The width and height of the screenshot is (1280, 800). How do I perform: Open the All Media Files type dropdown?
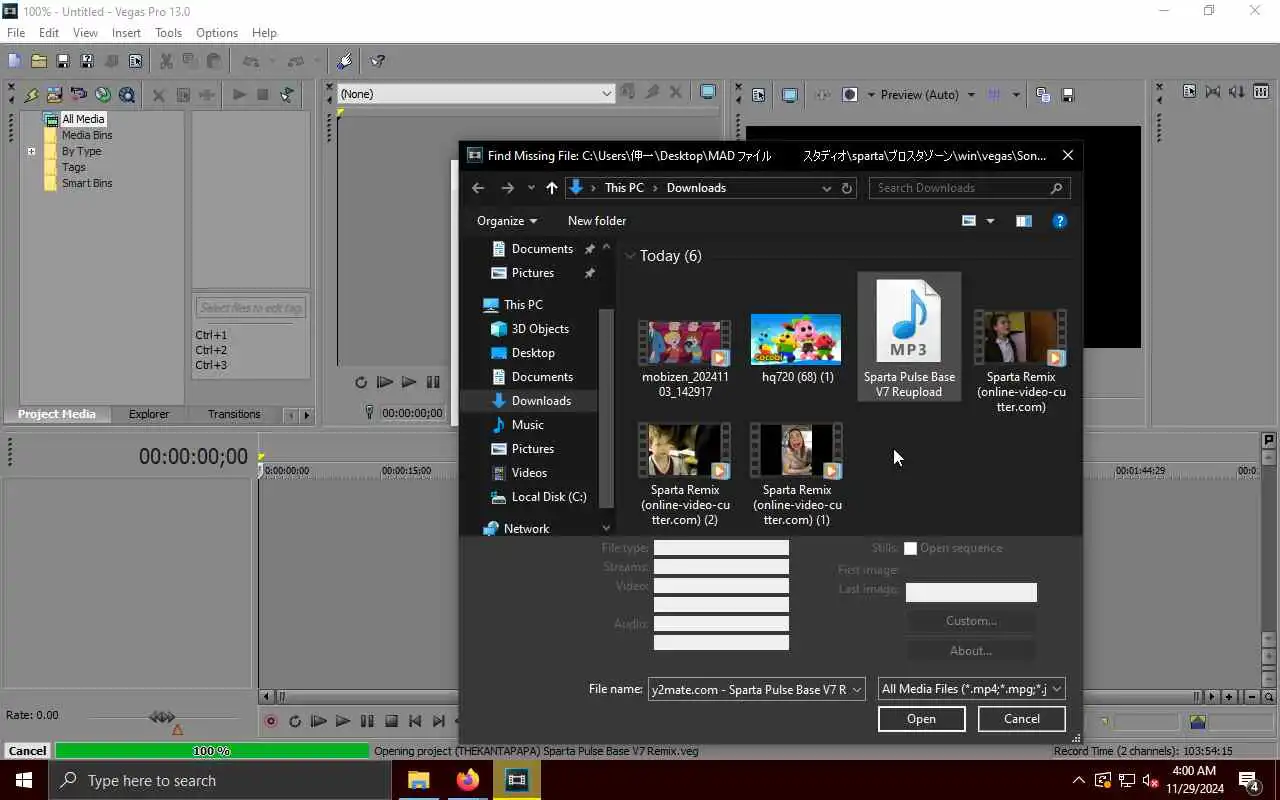1057,689
